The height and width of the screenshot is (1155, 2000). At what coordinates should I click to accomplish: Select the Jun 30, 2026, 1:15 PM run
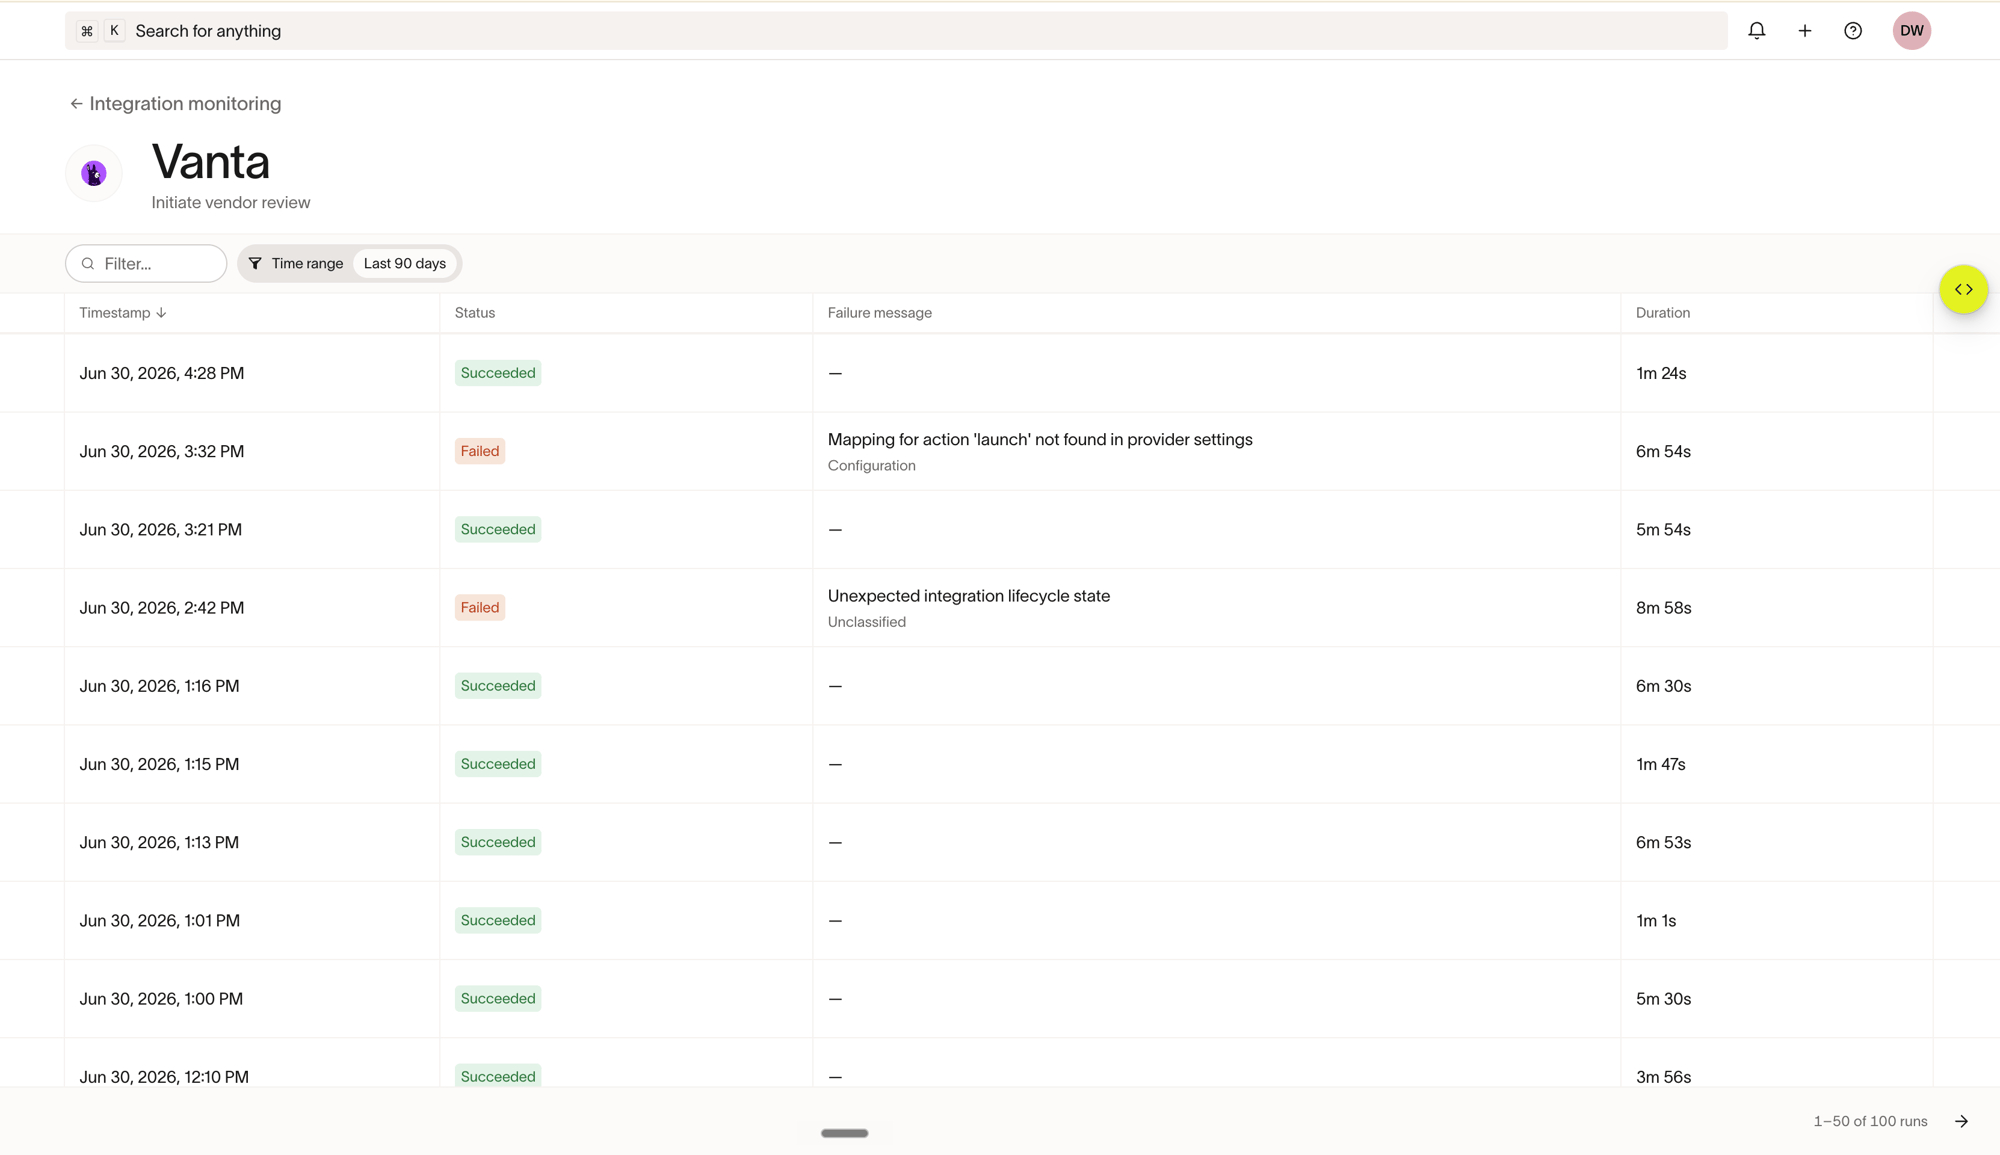pyautogui.click(x=1000, y=764)
